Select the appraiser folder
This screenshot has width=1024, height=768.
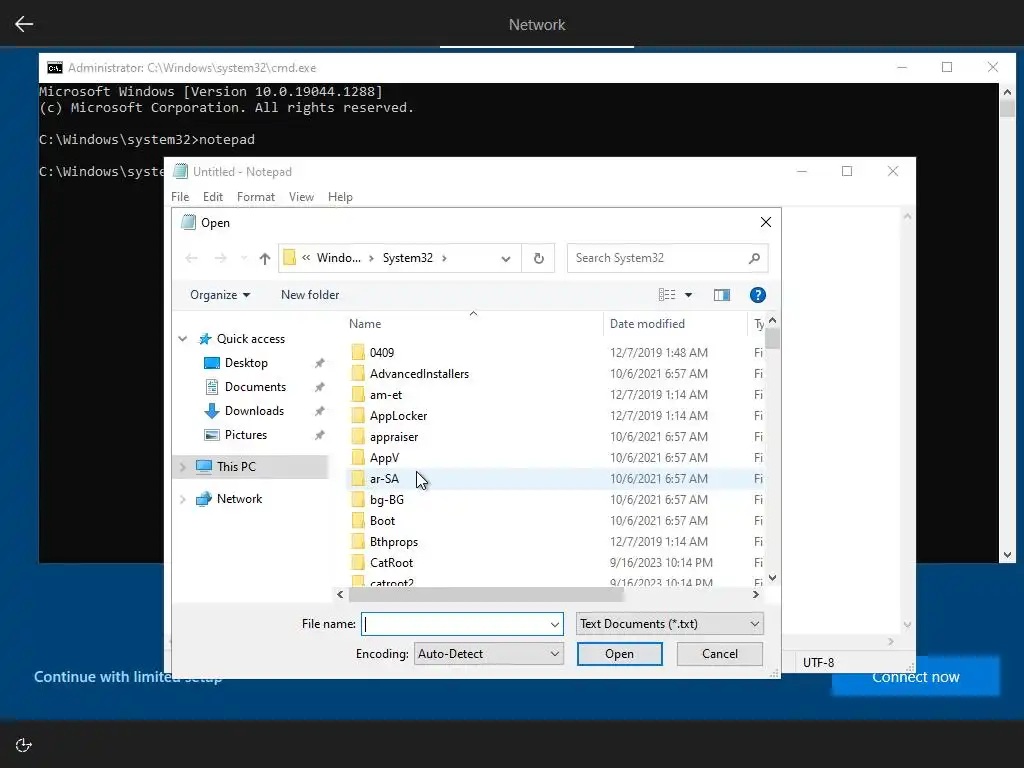[x=394, y=437]
